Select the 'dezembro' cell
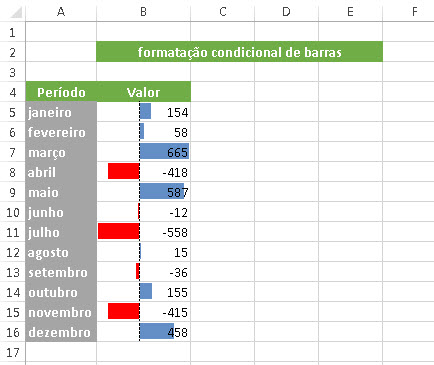Screen dimensions: 434x365 coord(61,332)
